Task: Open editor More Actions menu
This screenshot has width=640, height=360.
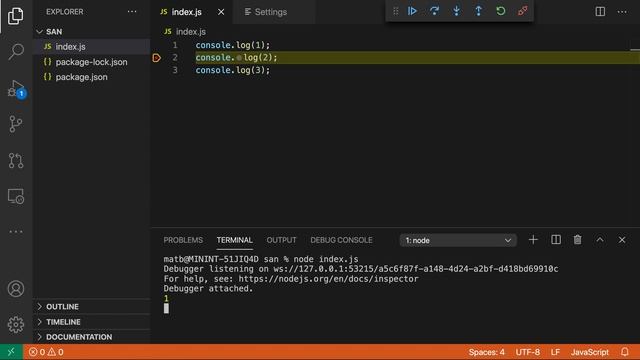Action: pyautogui.click(x=622, y=12)
